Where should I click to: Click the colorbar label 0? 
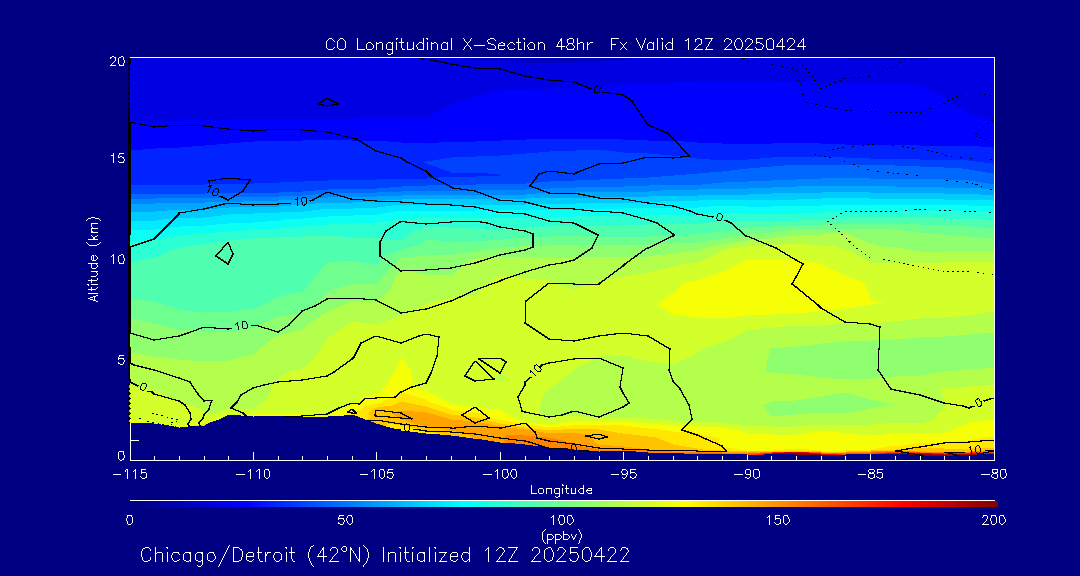(x=129, y=520)
